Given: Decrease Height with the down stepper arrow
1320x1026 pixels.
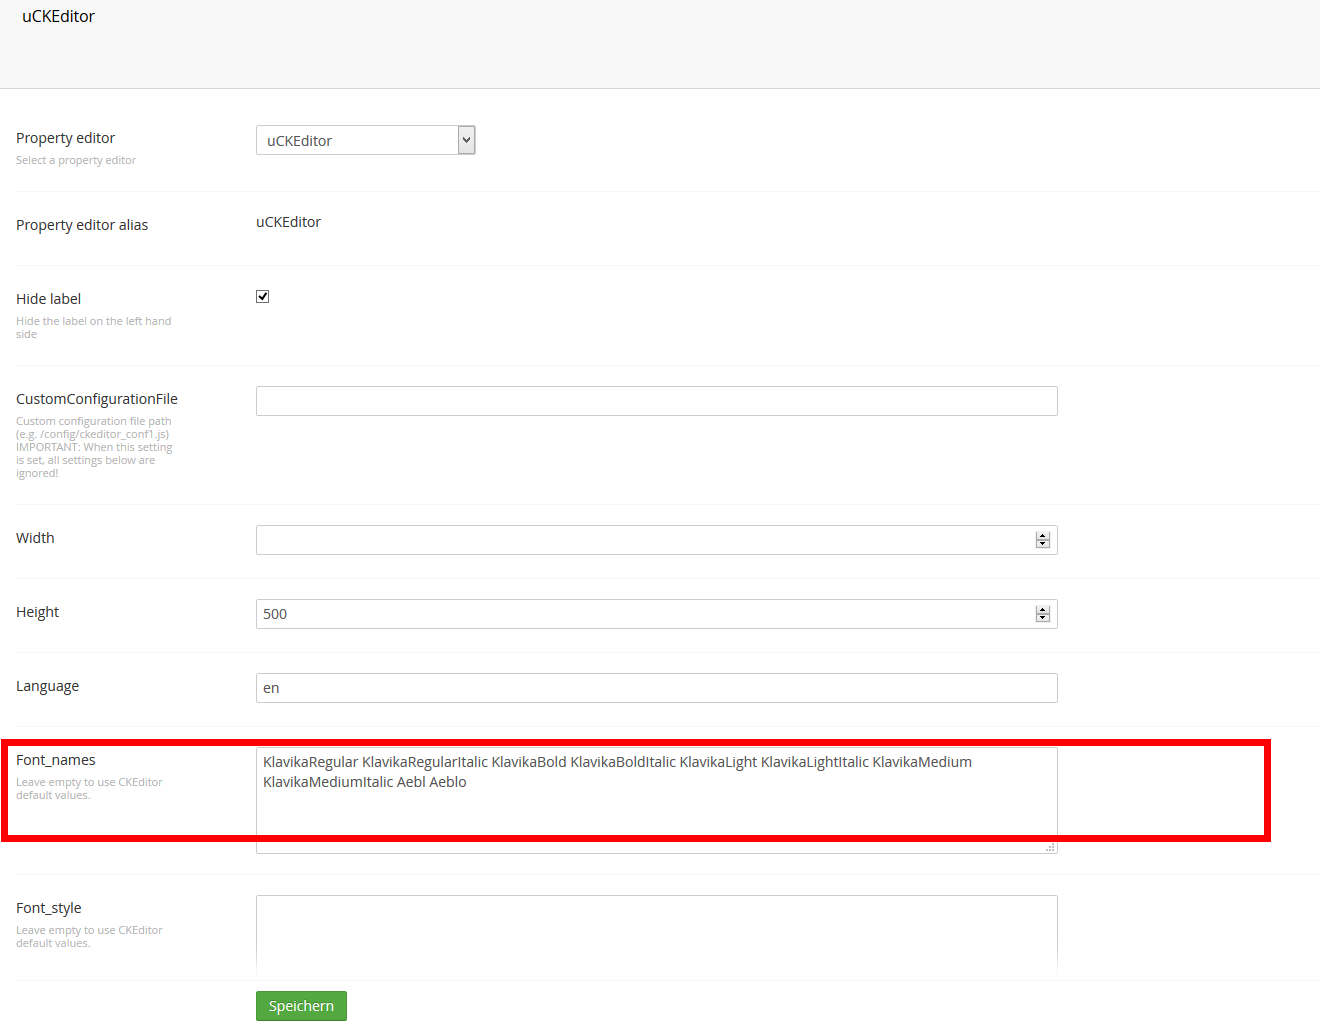Looking at the screenshot, I should point(1043,618).
